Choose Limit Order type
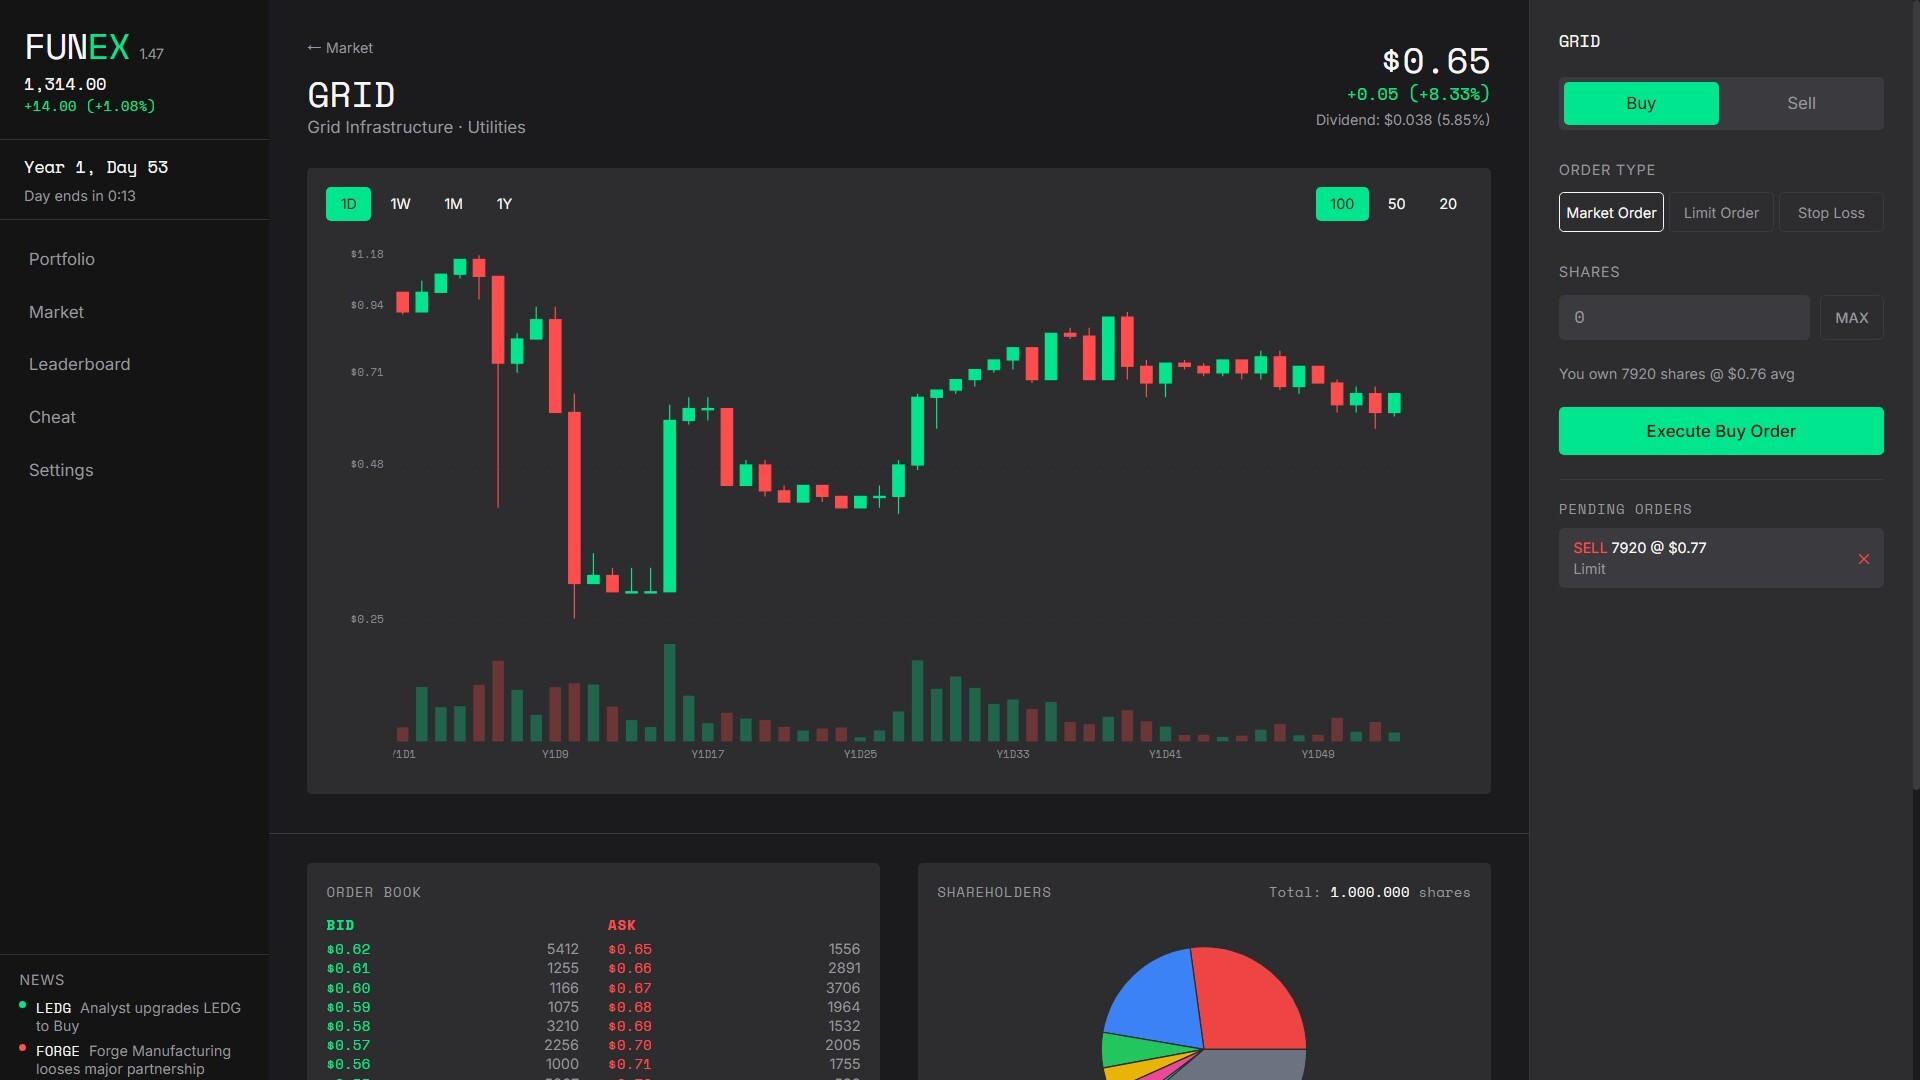 pyautogui.click(x=1721, y=212)
